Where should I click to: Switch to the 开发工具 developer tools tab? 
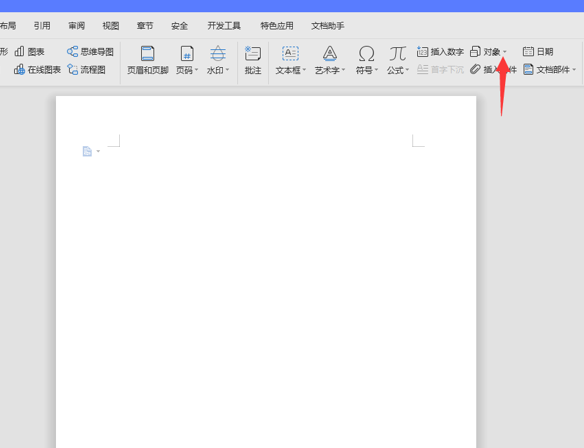tap(224, 26)
